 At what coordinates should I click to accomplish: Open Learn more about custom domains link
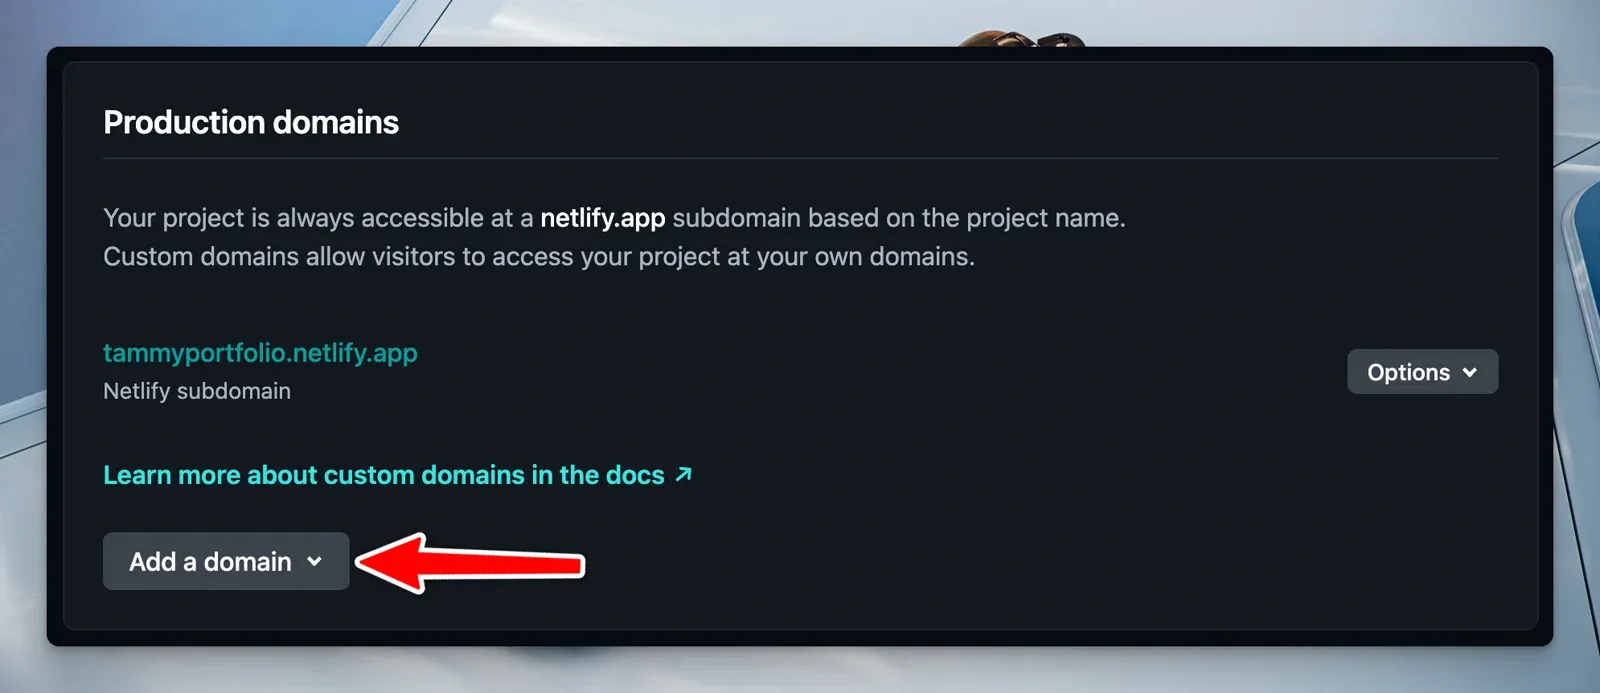coord(383,475)
